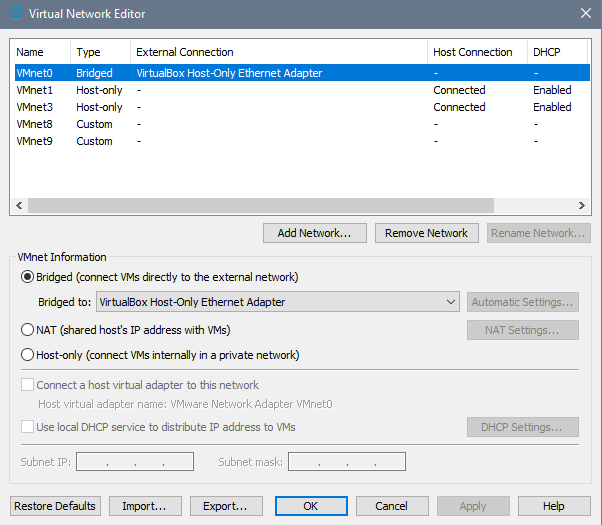Sort list by the Type column header
Viewport: 602px width, 525px height.
click(100, 52)
